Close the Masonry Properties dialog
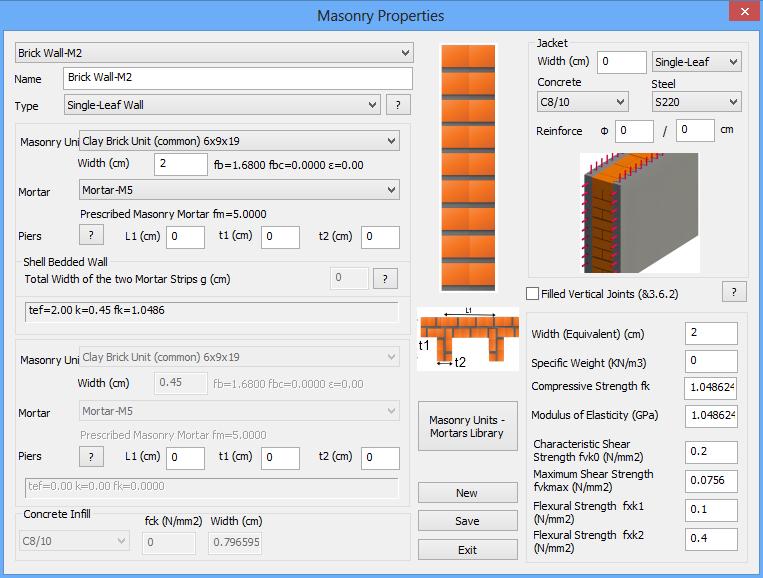The width and height of the screenshot is (763, 578). [745, 11]
